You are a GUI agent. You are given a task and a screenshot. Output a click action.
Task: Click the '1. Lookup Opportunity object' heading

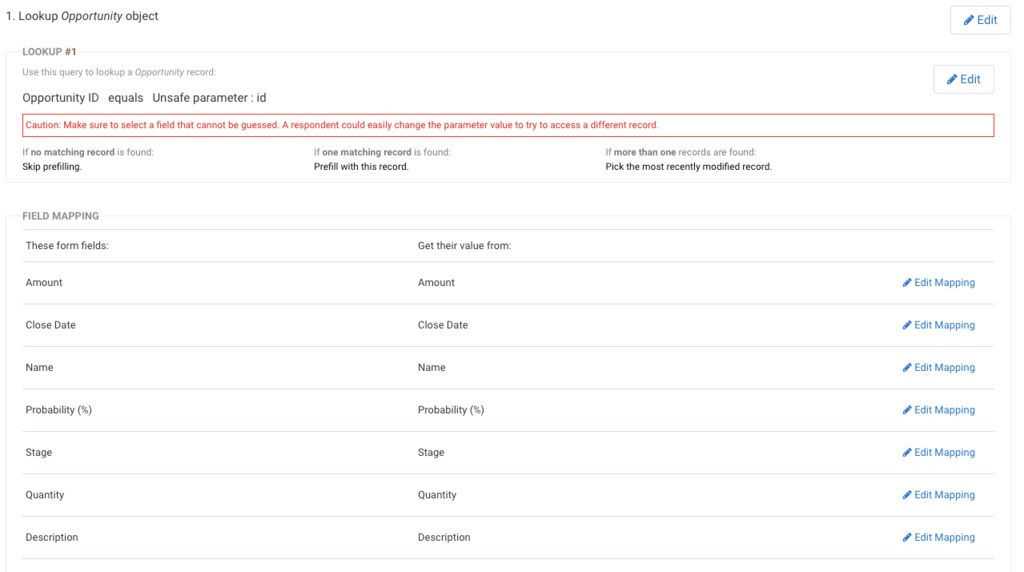click(x=82, y=16)
